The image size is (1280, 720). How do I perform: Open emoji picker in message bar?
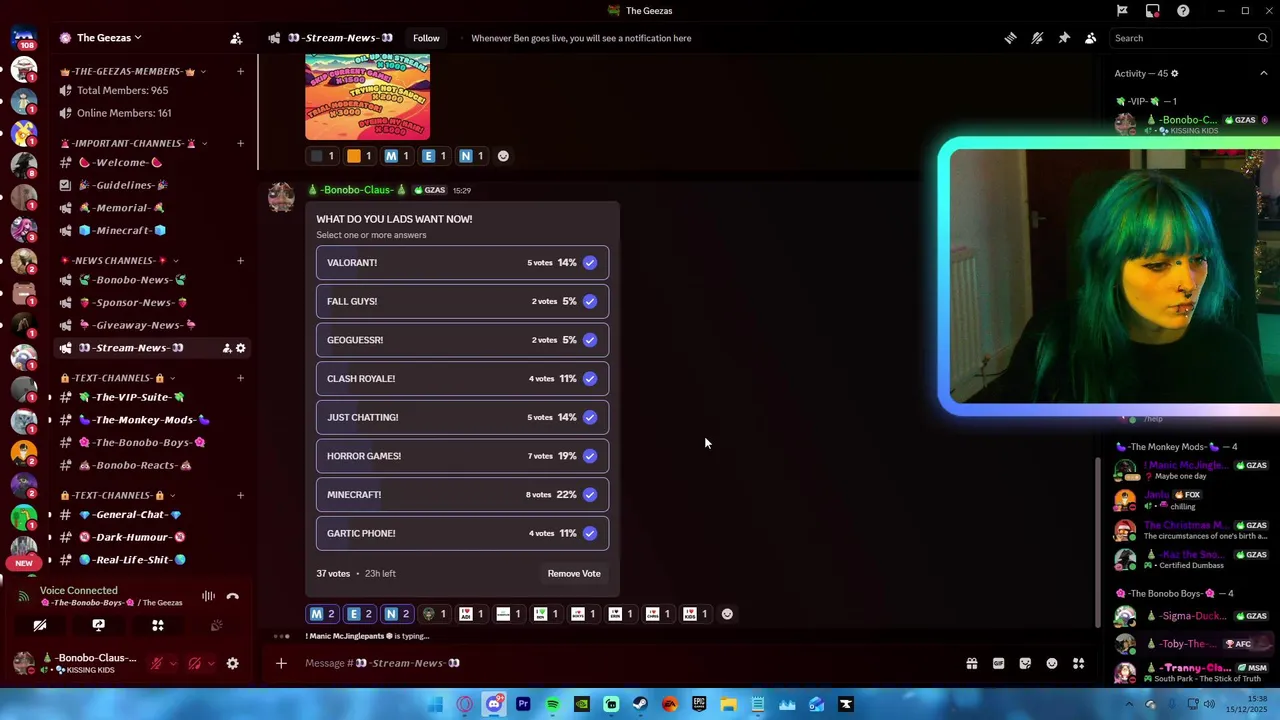[x=1052, y=663]
